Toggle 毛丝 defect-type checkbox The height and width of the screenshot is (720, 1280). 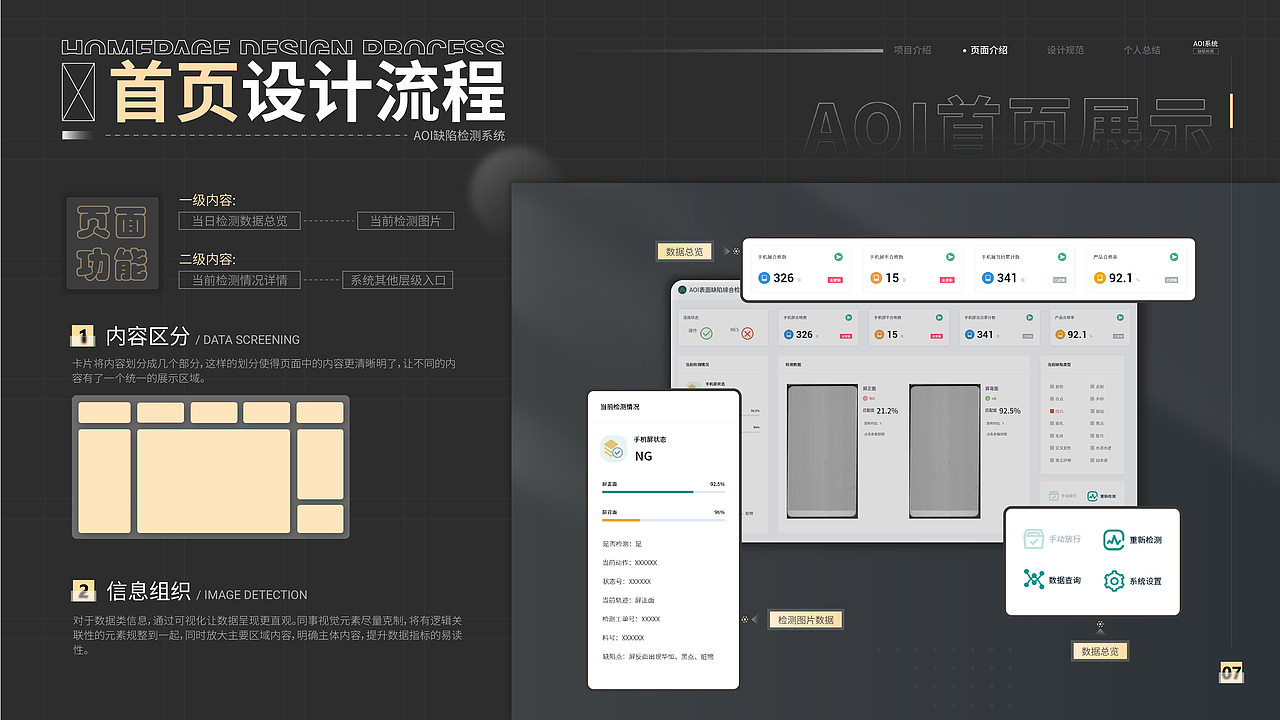[1052, 435]
